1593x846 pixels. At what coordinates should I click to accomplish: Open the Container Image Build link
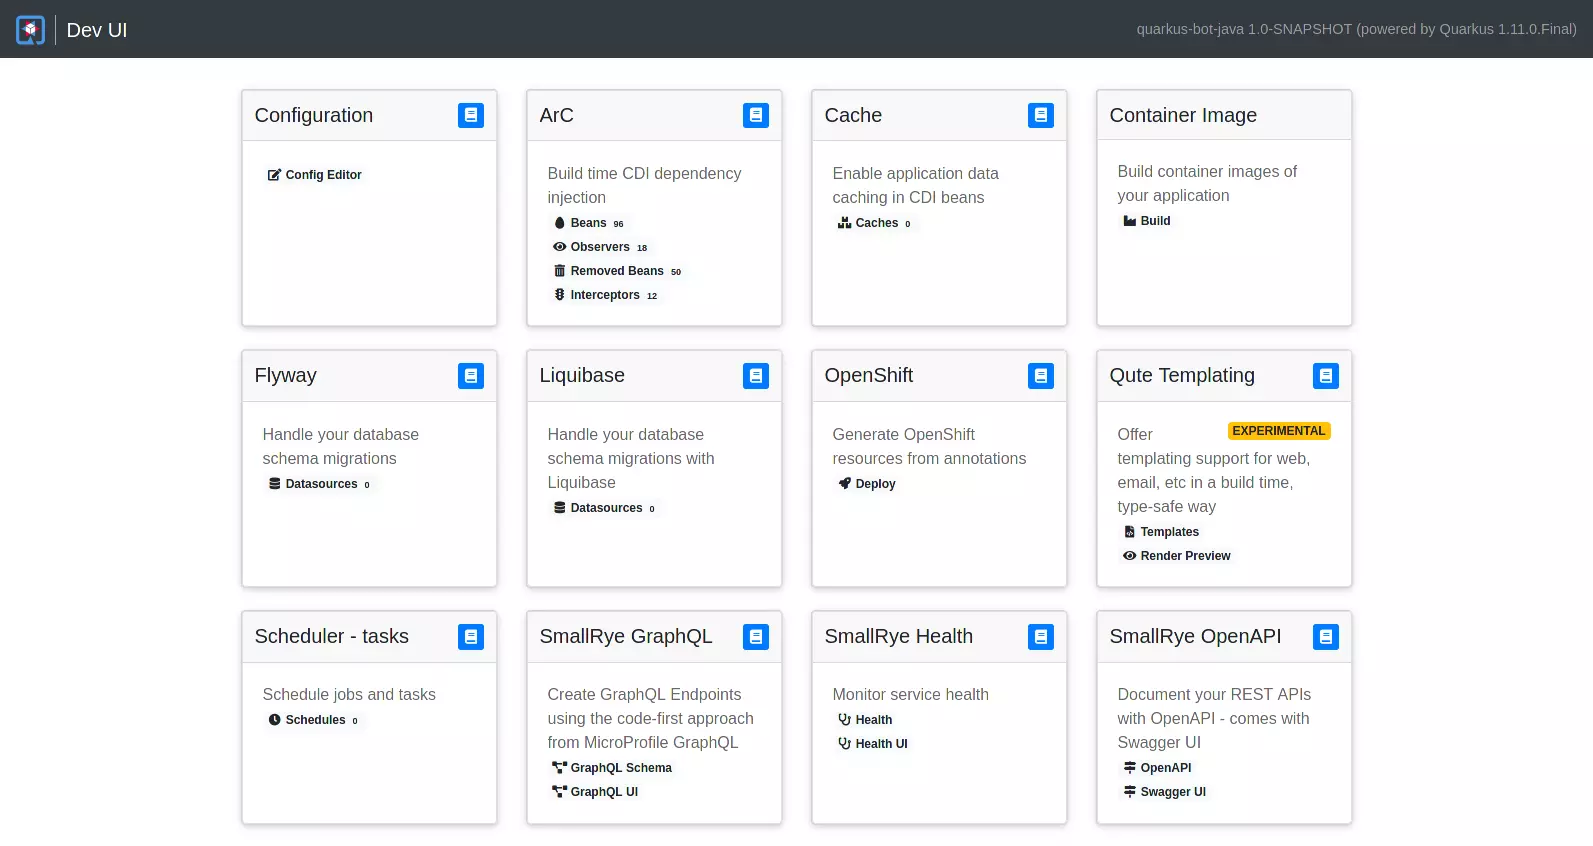coord(1154,221)
